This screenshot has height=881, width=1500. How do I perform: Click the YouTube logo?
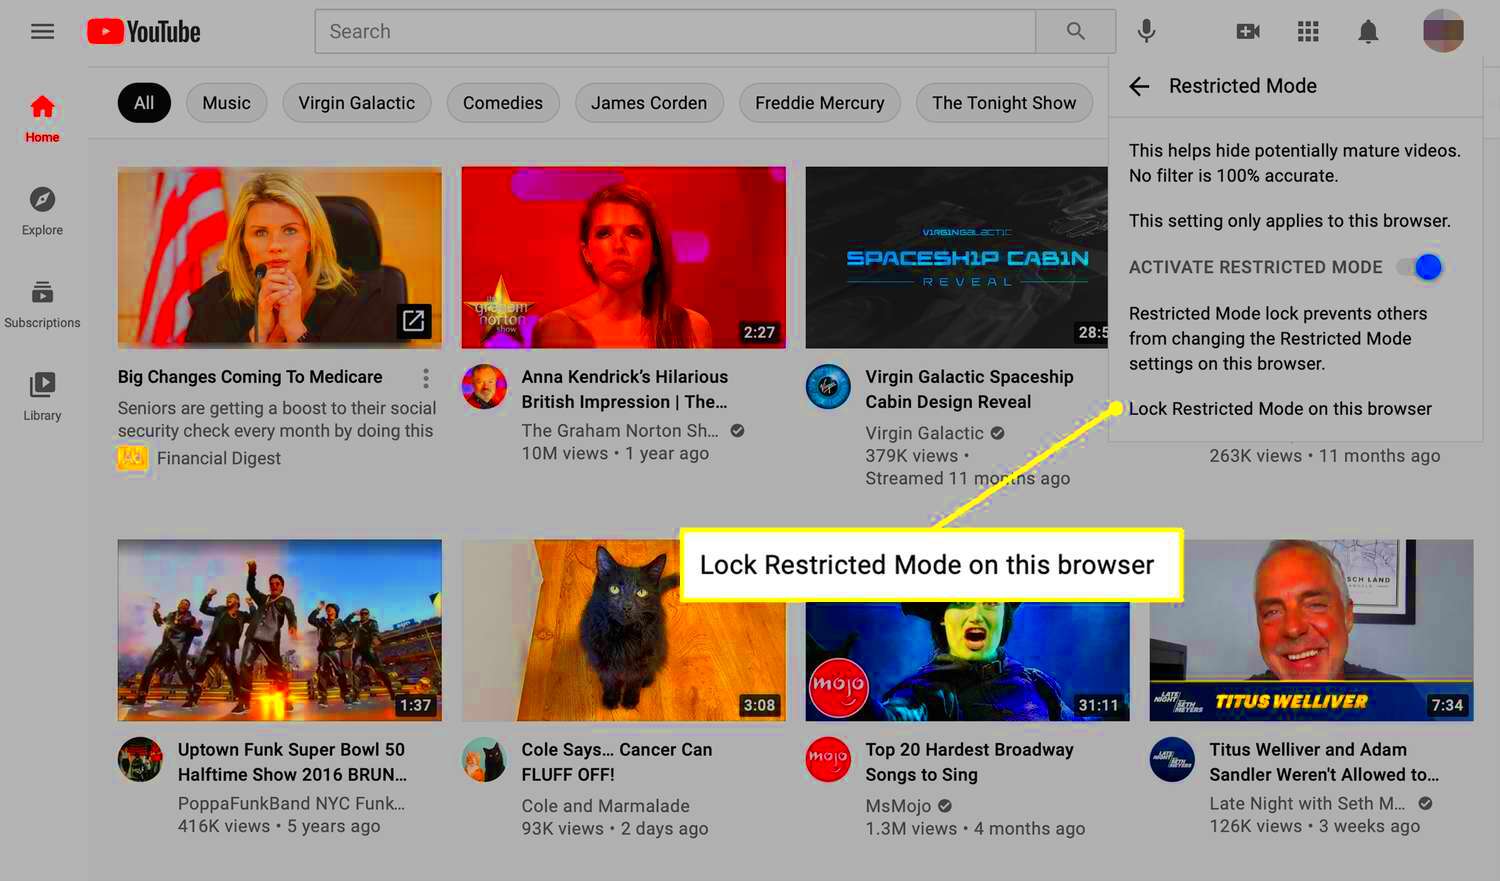click(x=144, y=32)
